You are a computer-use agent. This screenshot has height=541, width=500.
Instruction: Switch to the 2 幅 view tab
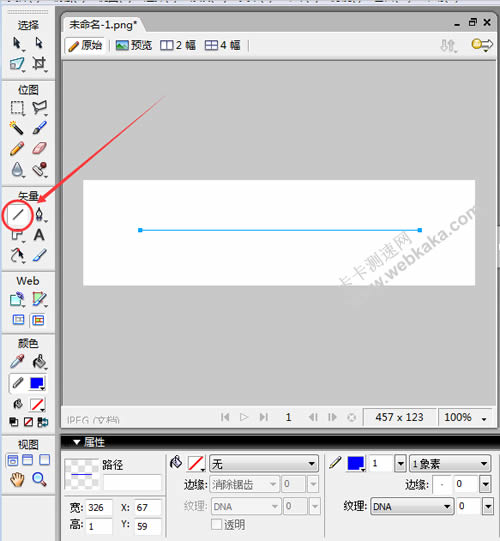click(x=178, y=45)
